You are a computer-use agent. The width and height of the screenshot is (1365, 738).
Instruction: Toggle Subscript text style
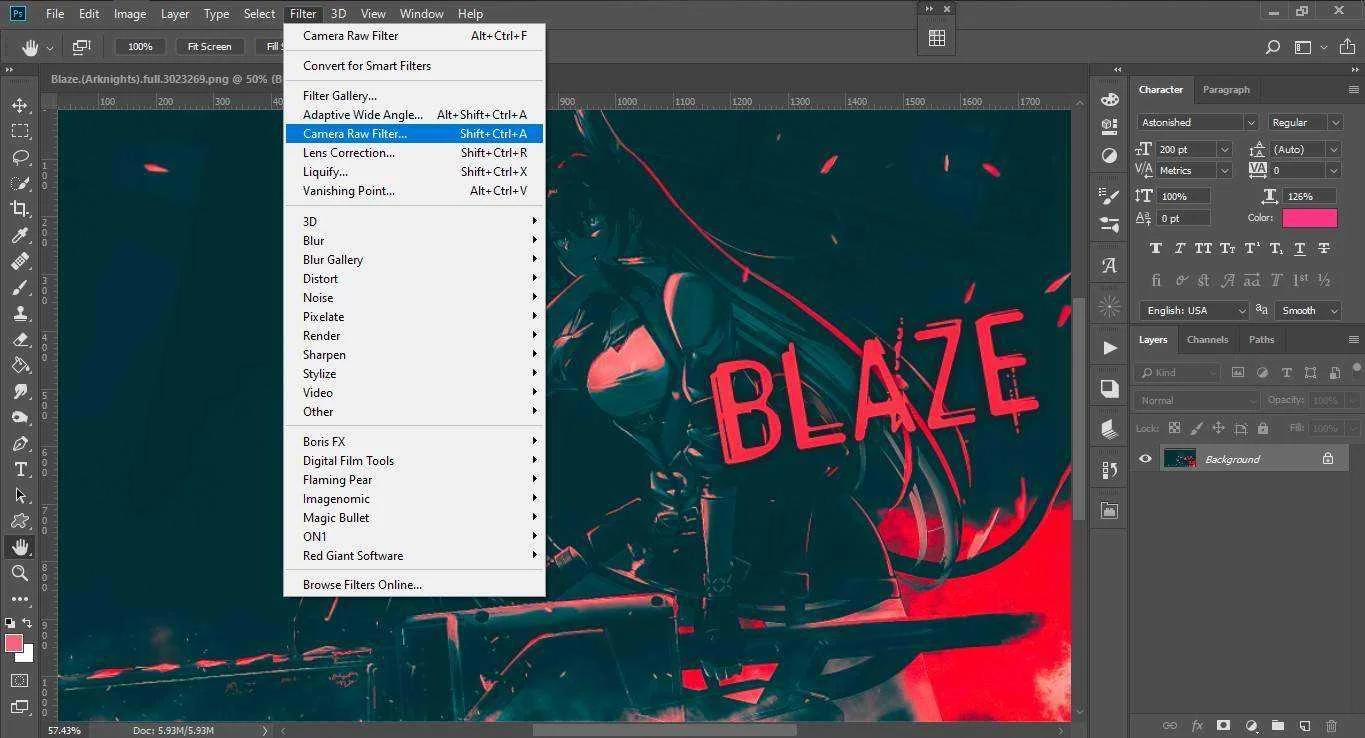(x=1276, y=249)
